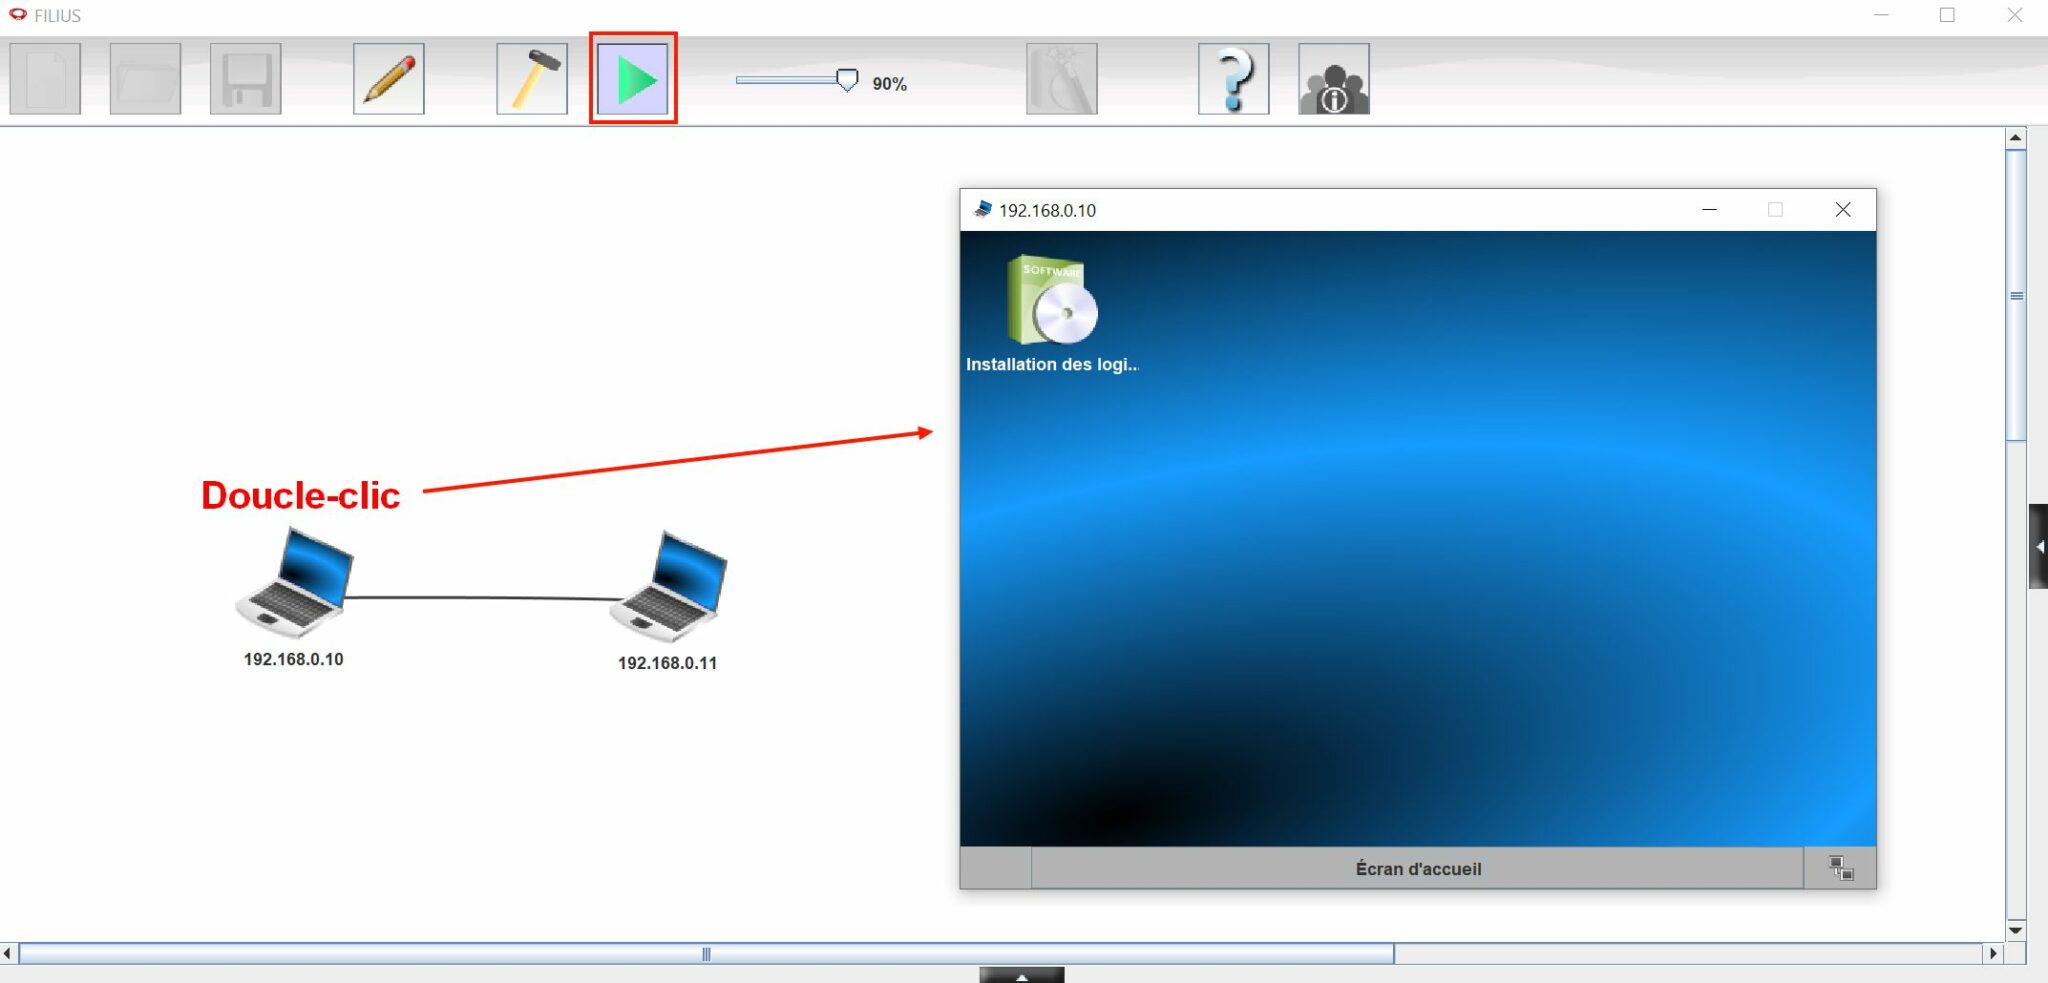
Task: Click the Écran d'accueil bar
Action: point(1417,868)
